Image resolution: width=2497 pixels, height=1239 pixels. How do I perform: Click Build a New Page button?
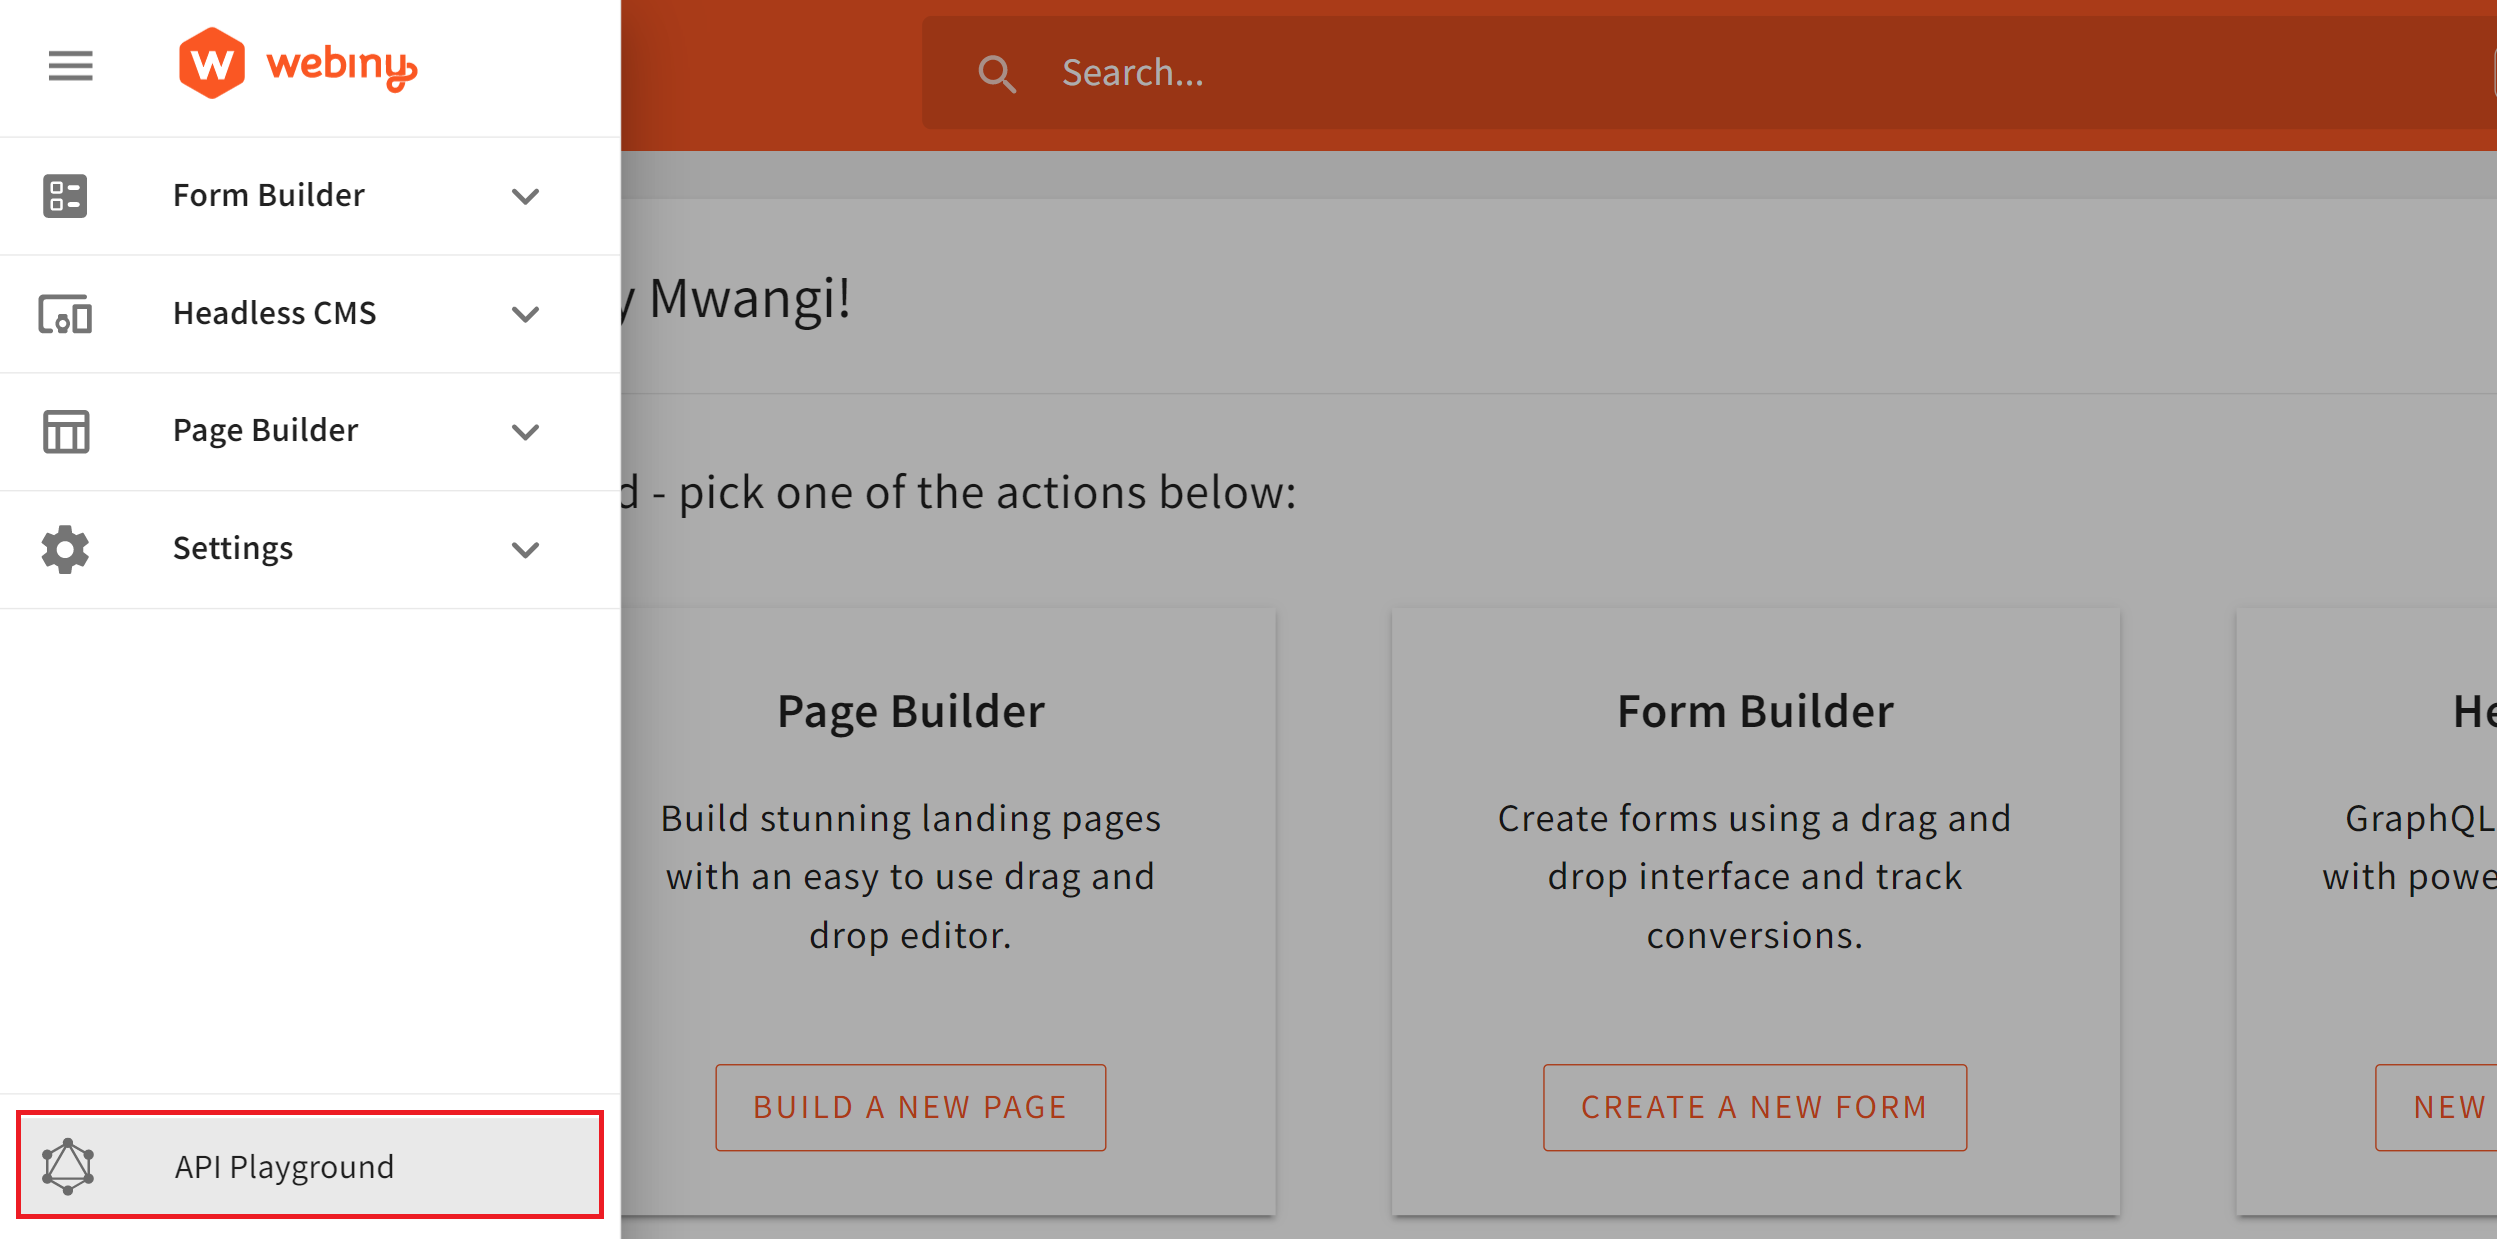[910, 1107]
